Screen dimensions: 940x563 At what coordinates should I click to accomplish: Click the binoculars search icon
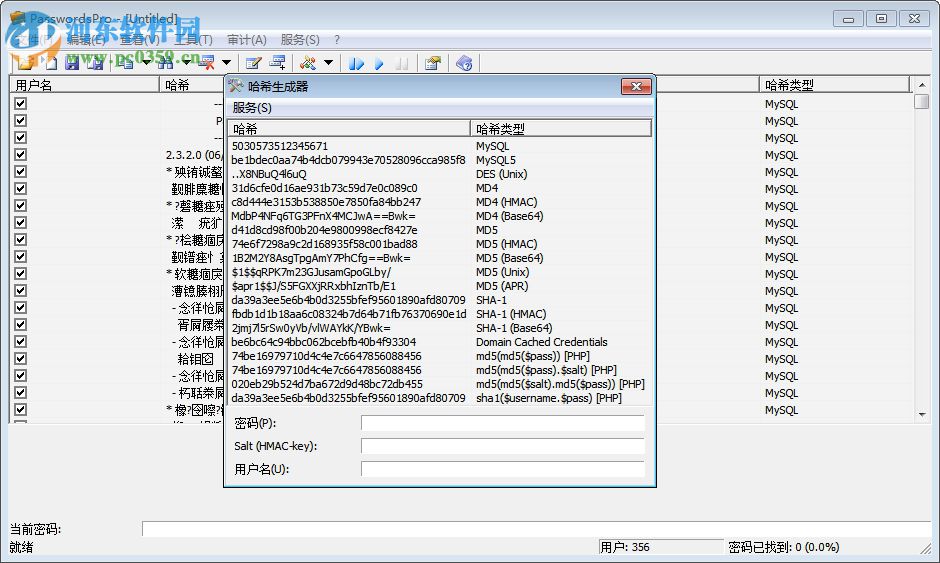(x=165, y=62)
